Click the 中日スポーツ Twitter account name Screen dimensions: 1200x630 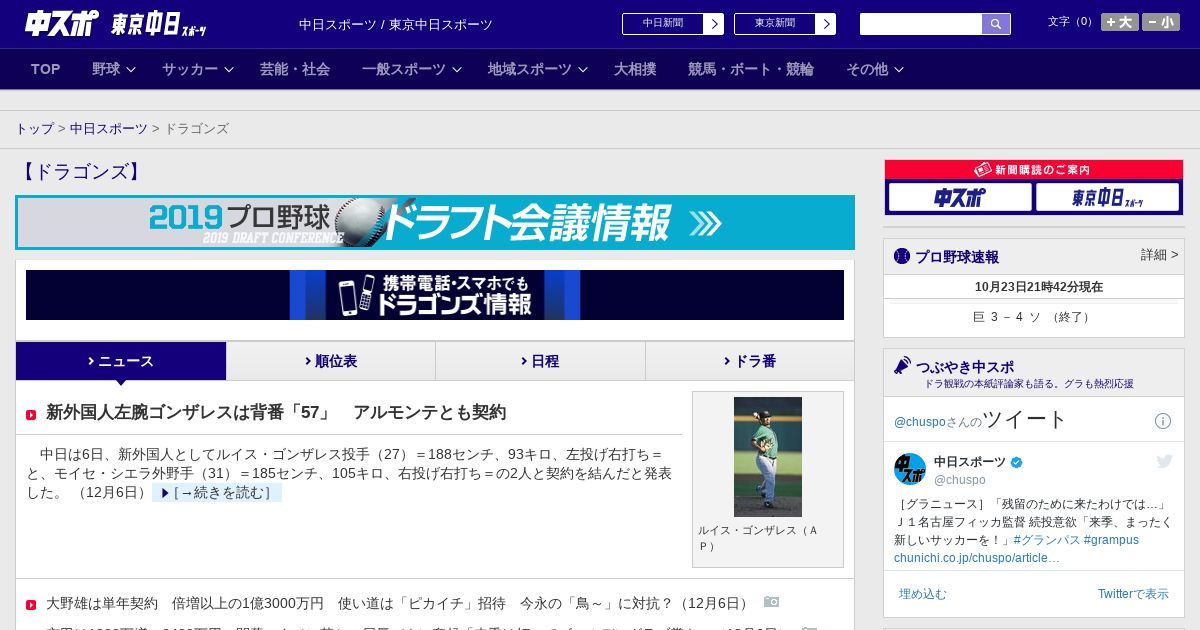[970, 462]
